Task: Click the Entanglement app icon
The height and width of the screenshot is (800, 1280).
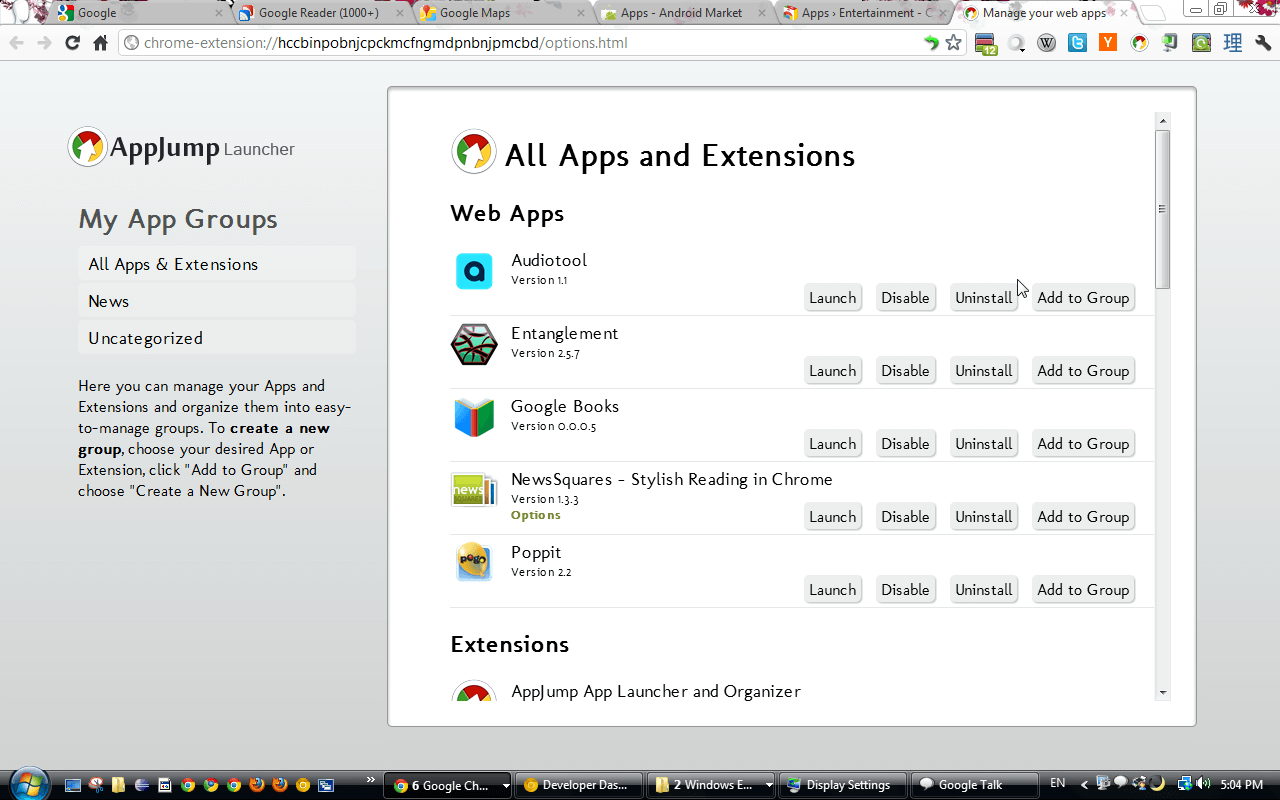Action: (x=474, y=344)
